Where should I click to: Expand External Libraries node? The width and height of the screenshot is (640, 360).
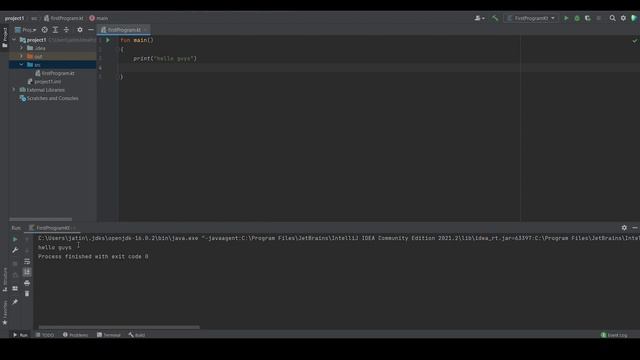point(14,90)
